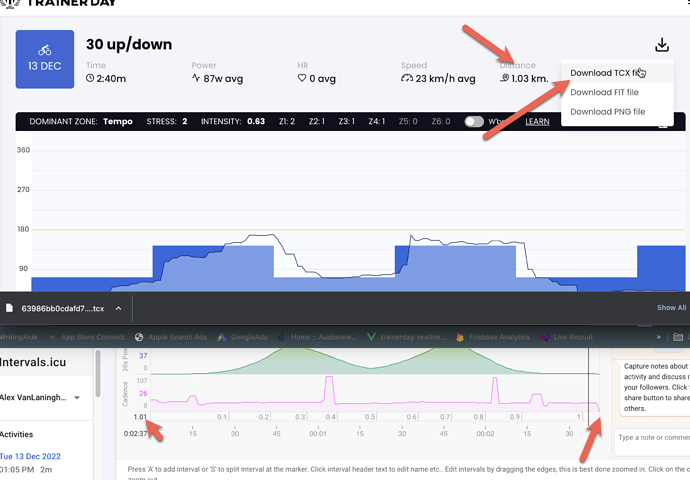Click the Z4: 1 zone entry
Screen dimensions: 690x480
point(377,121)
